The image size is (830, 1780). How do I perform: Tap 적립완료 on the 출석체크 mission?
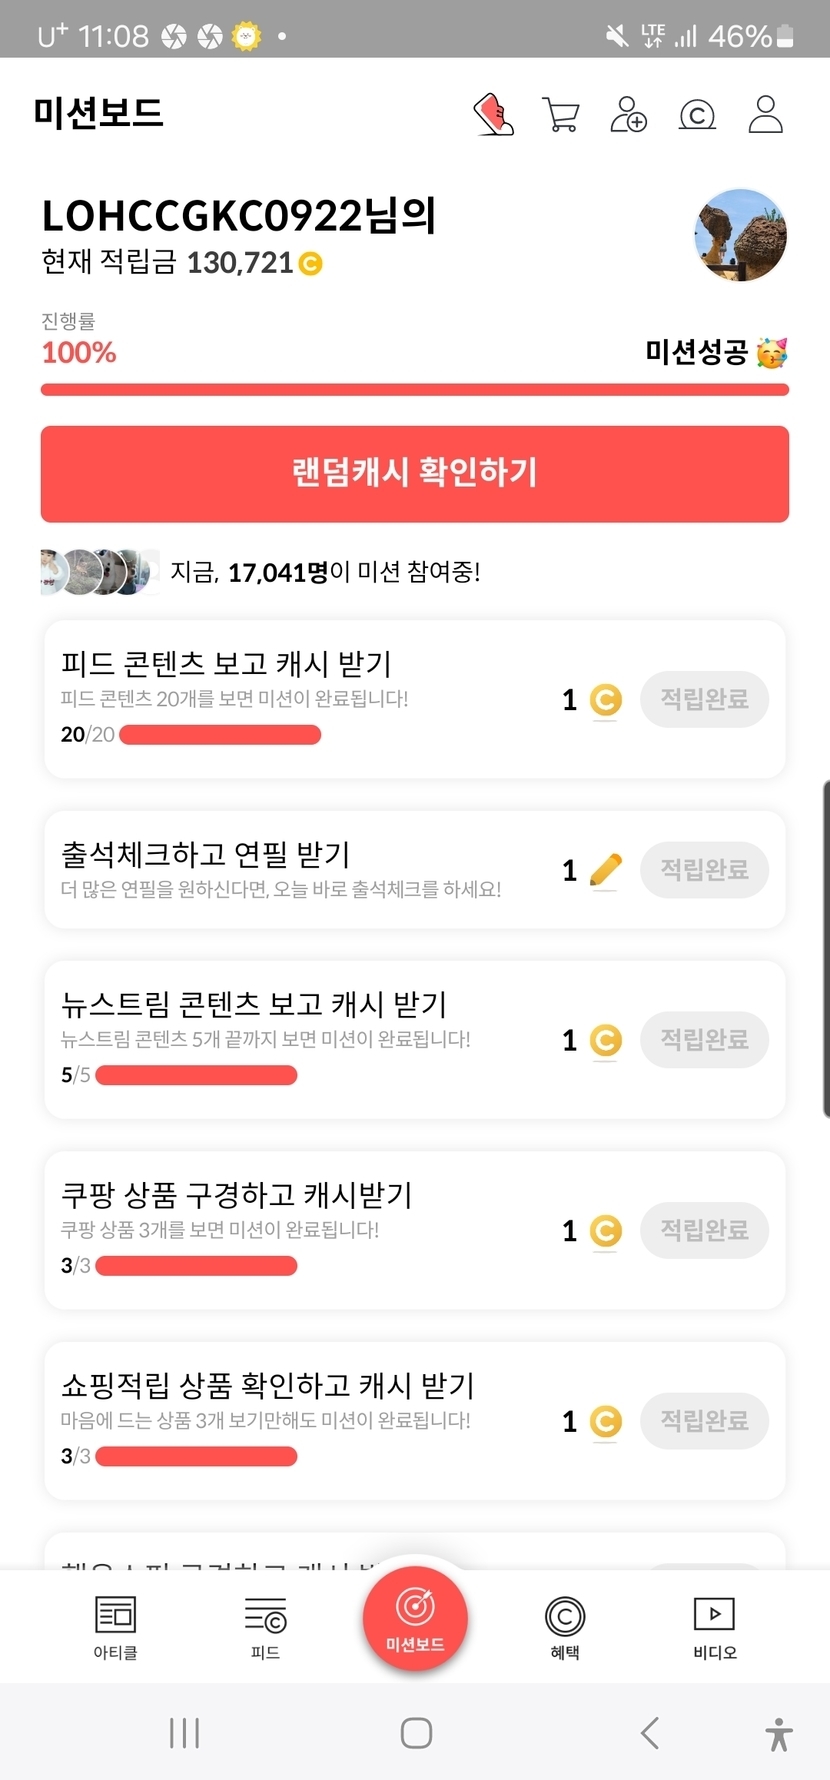tap(704, 870)
